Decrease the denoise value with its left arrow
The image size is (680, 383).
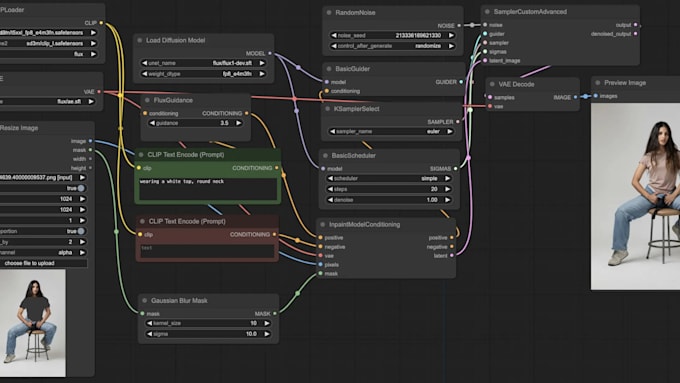pyautogui.click(x=330, y=200)
